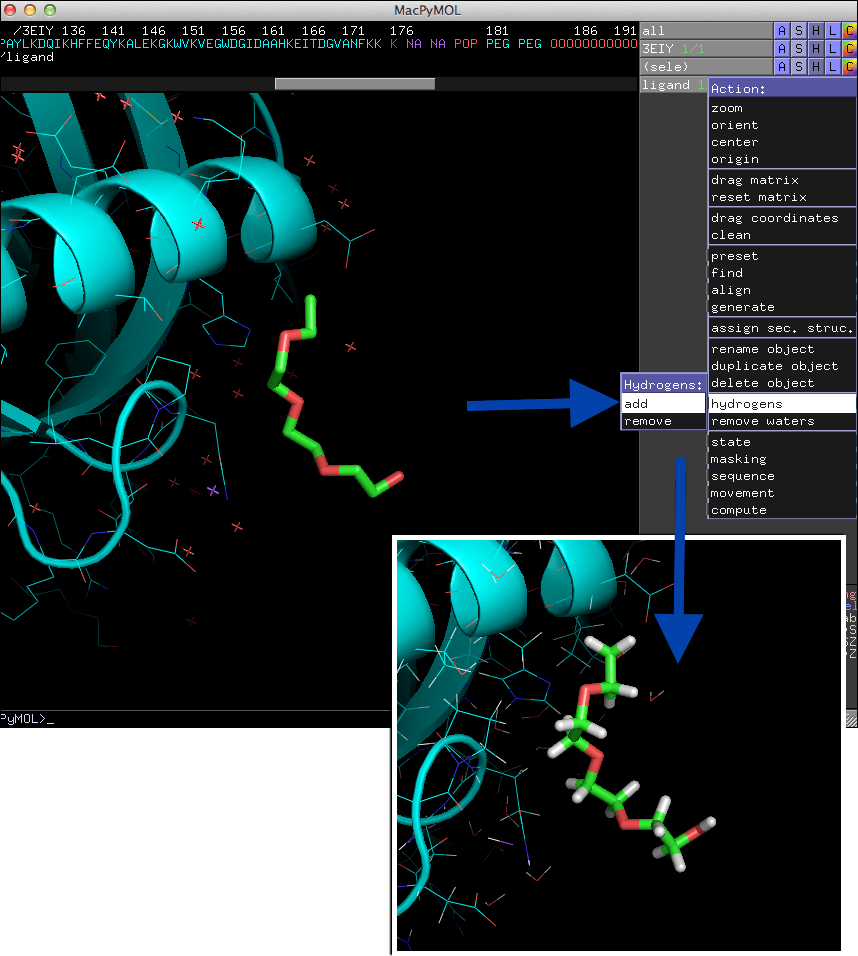Screen dimensions: 858x956
Task: Click the Show (S) button for 3EIY
Action: click(799, 48)
